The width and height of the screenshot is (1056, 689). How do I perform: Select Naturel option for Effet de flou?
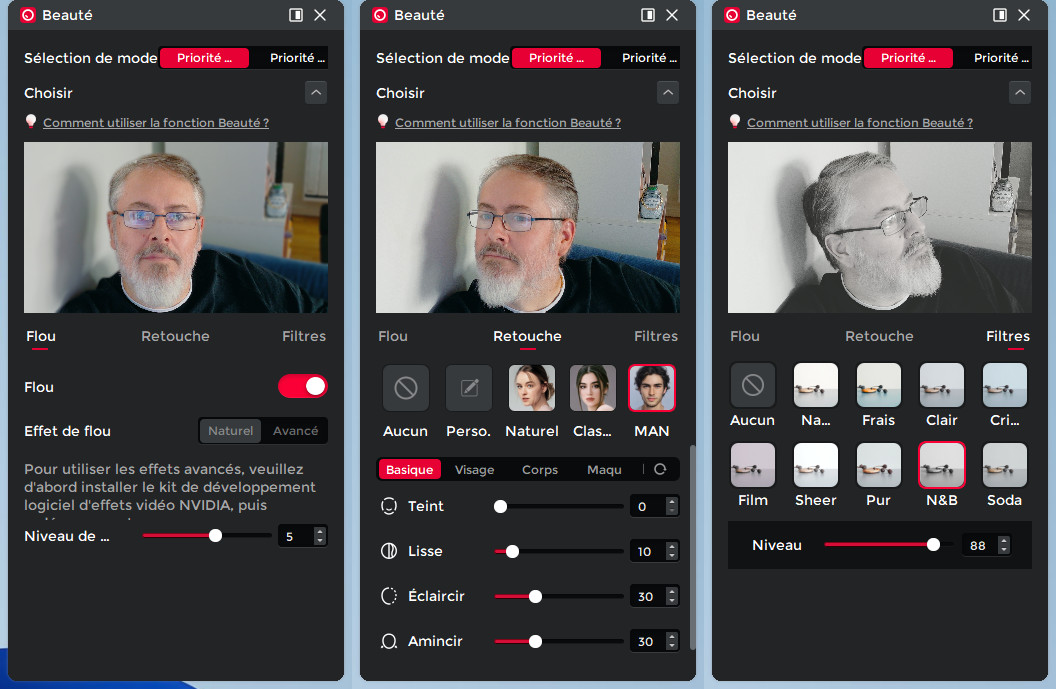coord(230,431)
